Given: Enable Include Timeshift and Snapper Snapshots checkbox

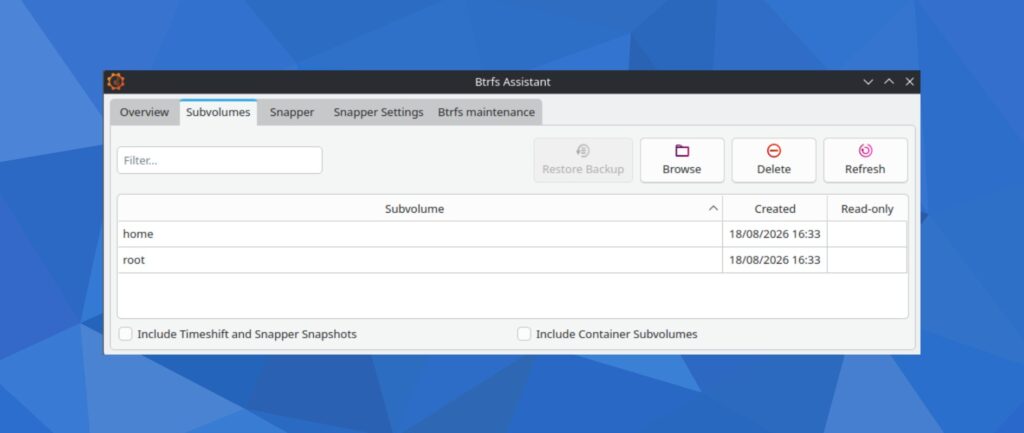Looking at the screenshot, I should tap(125, 334).
